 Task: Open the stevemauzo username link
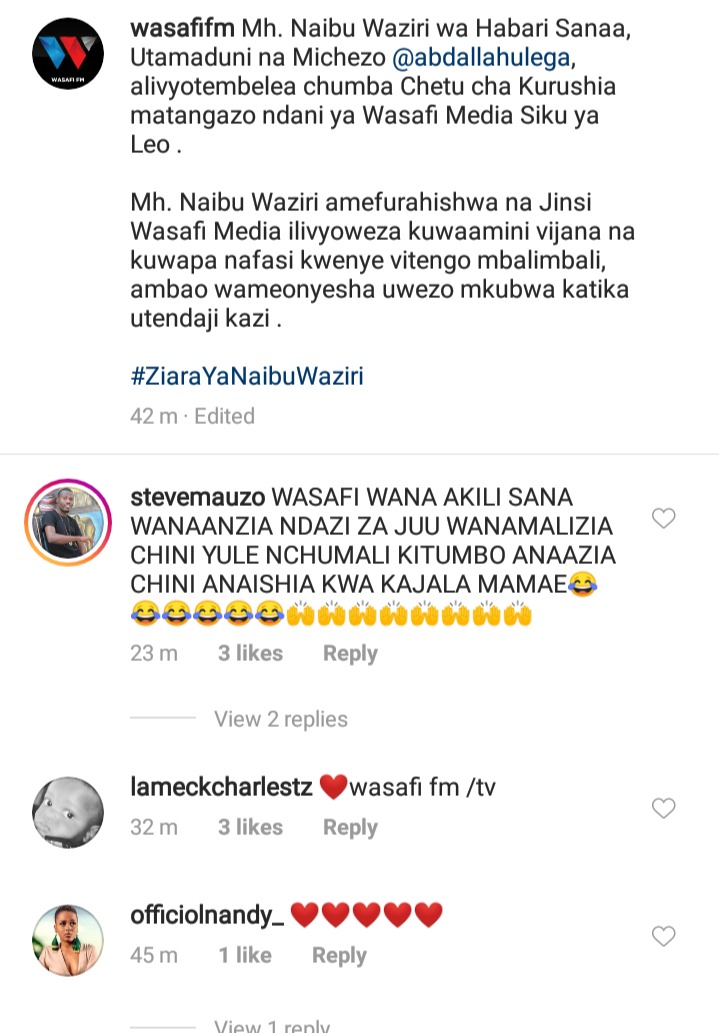tap(198, 497)
